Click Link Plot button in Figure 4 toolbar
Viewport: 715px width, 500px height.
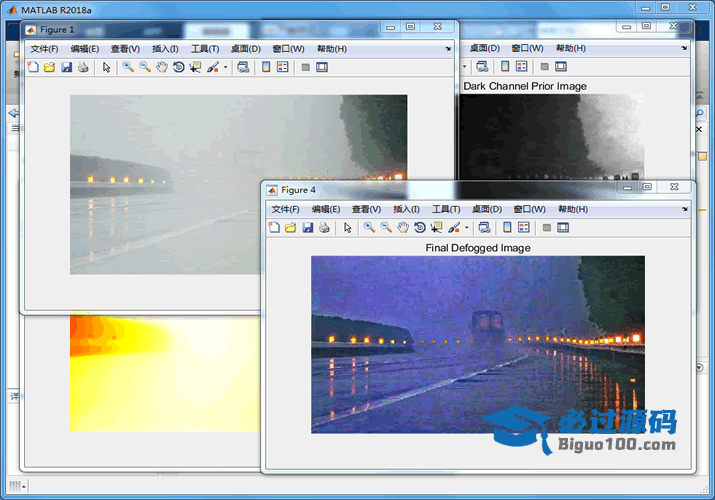click(x=484, y=228)
